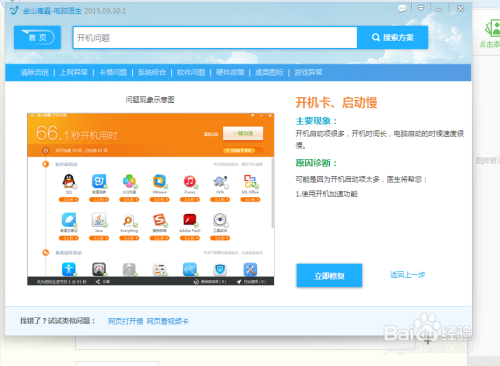The image size is (500, 366).
Task: Click the white one-key optimize button in illustration
Action: tap(243, 133)
